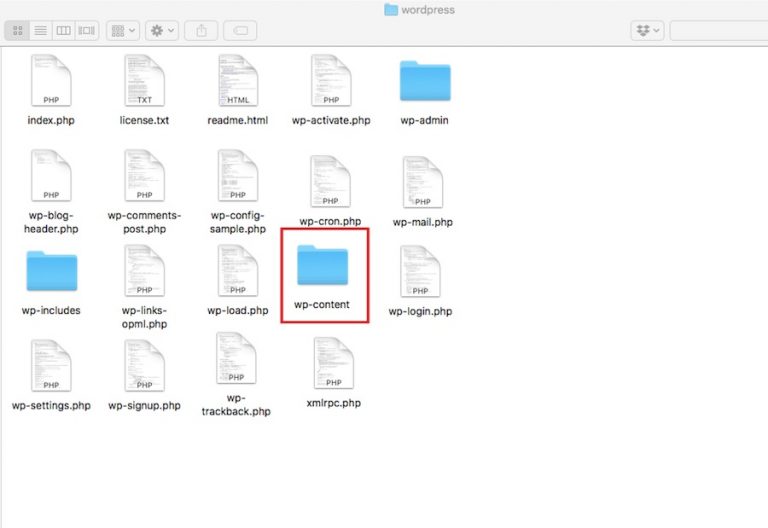This screenshot has width=768, height=528.
Task: Click the Edit Tags toolbar button
Action: click(240, 31)
